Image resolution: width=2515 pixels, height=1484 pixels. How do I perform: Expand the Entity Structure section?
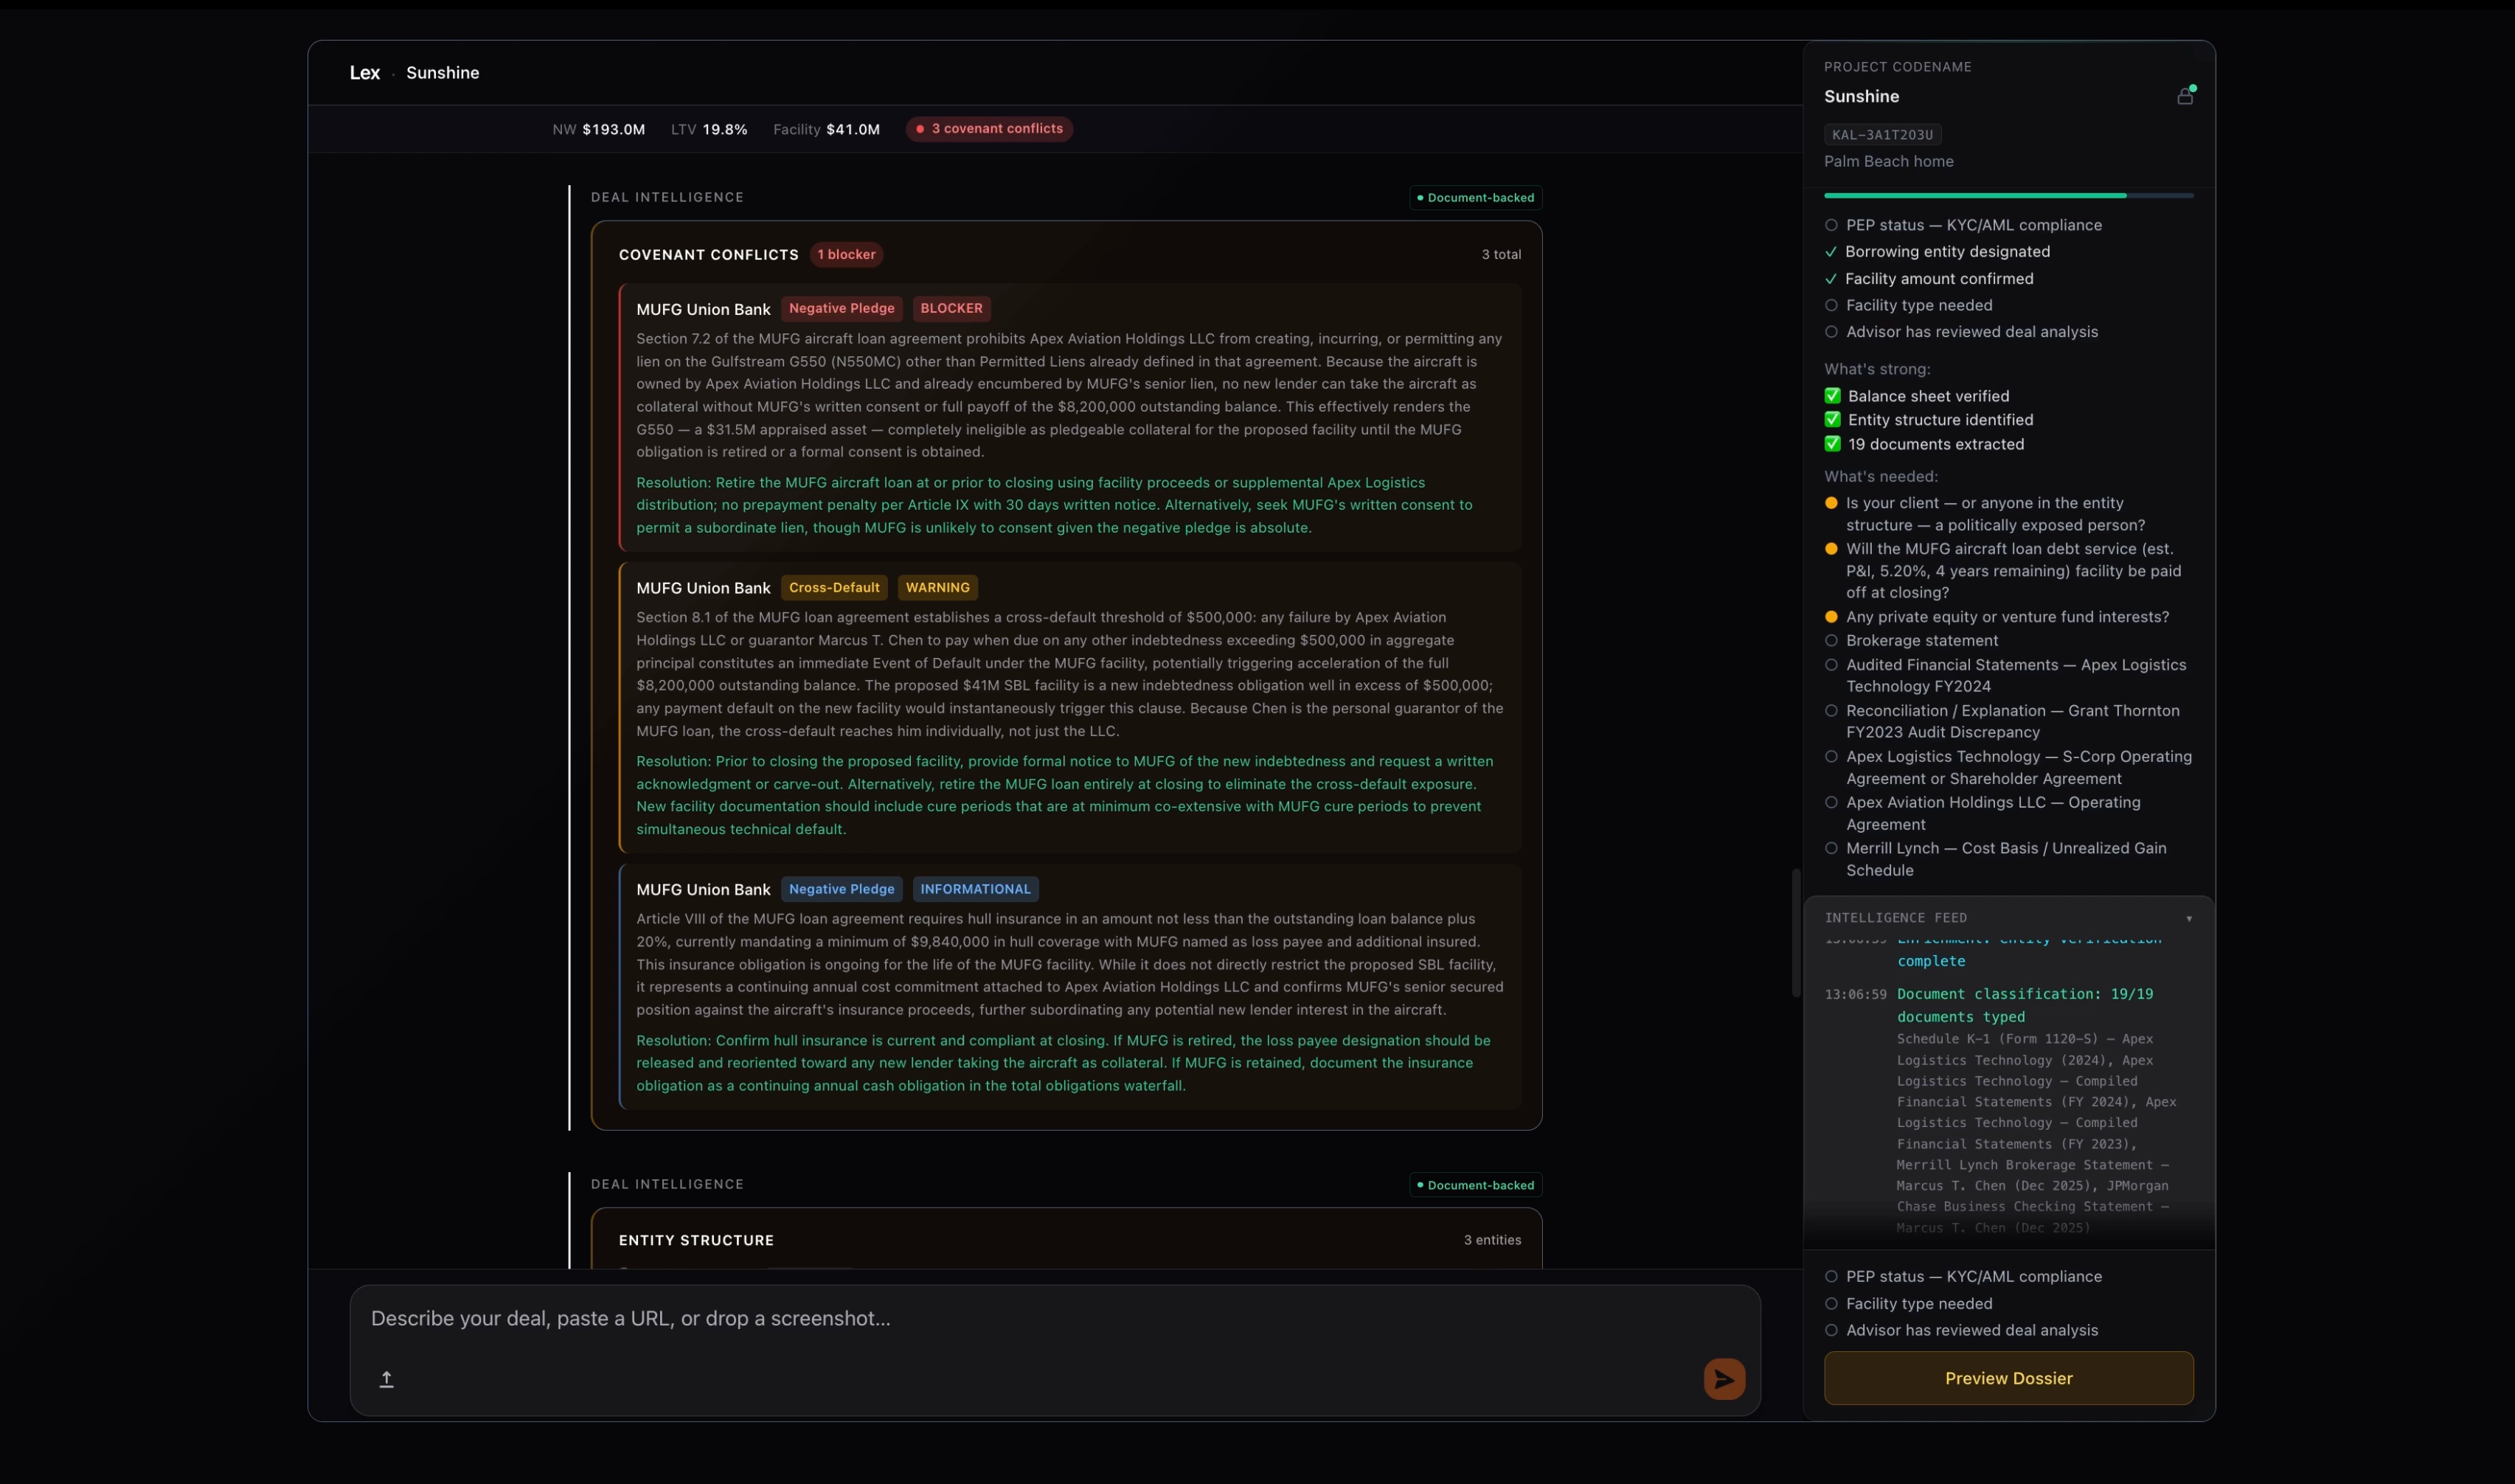point(696,1240)
